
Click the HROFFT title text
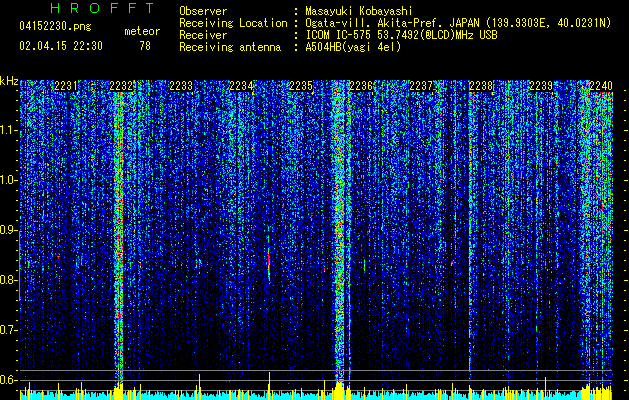tap(102, 8)
